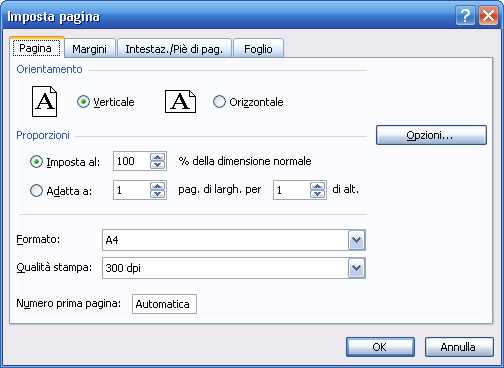Click the "% della dimensione normale" text
Viewport: 504px width, 368px height.
(245, 161)
